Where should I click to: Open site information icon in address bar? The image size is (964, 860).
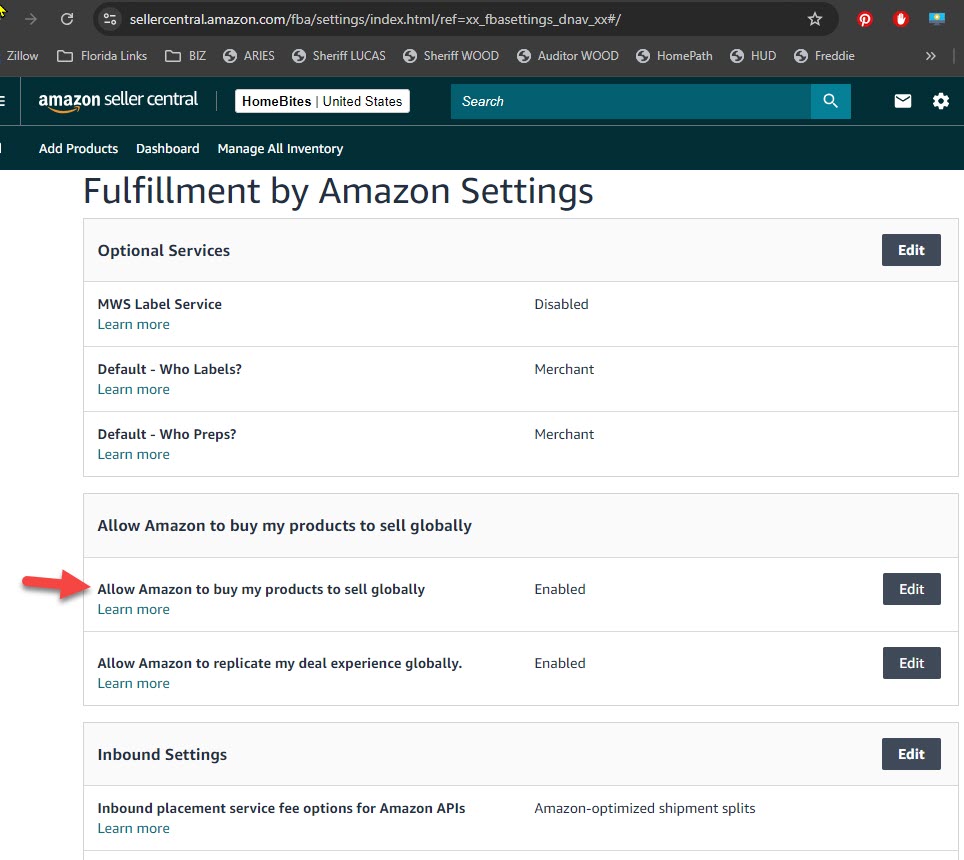tap(110, 19)
